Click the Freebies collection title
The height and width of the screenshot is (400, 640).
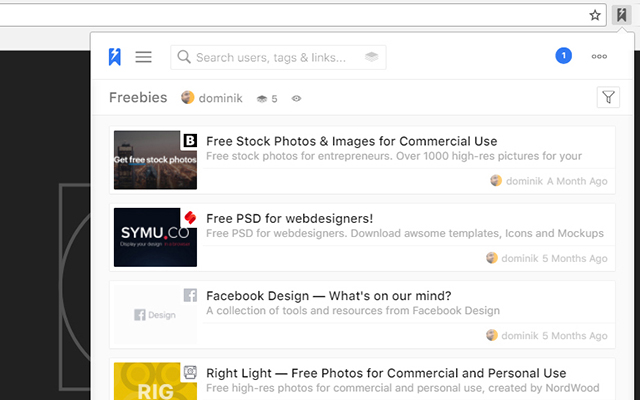138,98
